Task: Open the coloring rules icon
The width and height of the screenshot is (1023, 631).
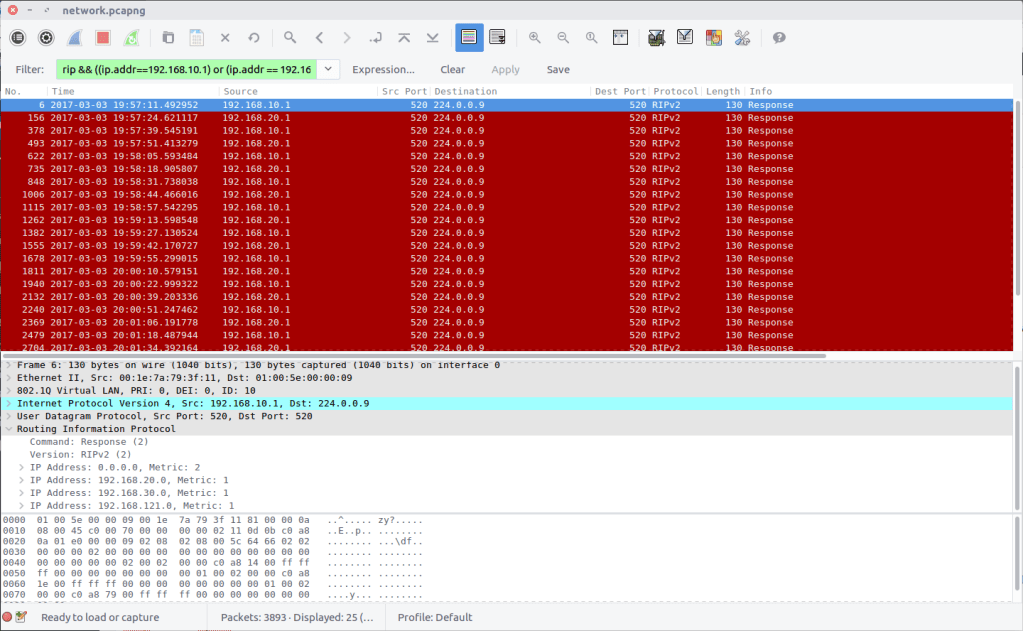Action: (x=713, y=38)
